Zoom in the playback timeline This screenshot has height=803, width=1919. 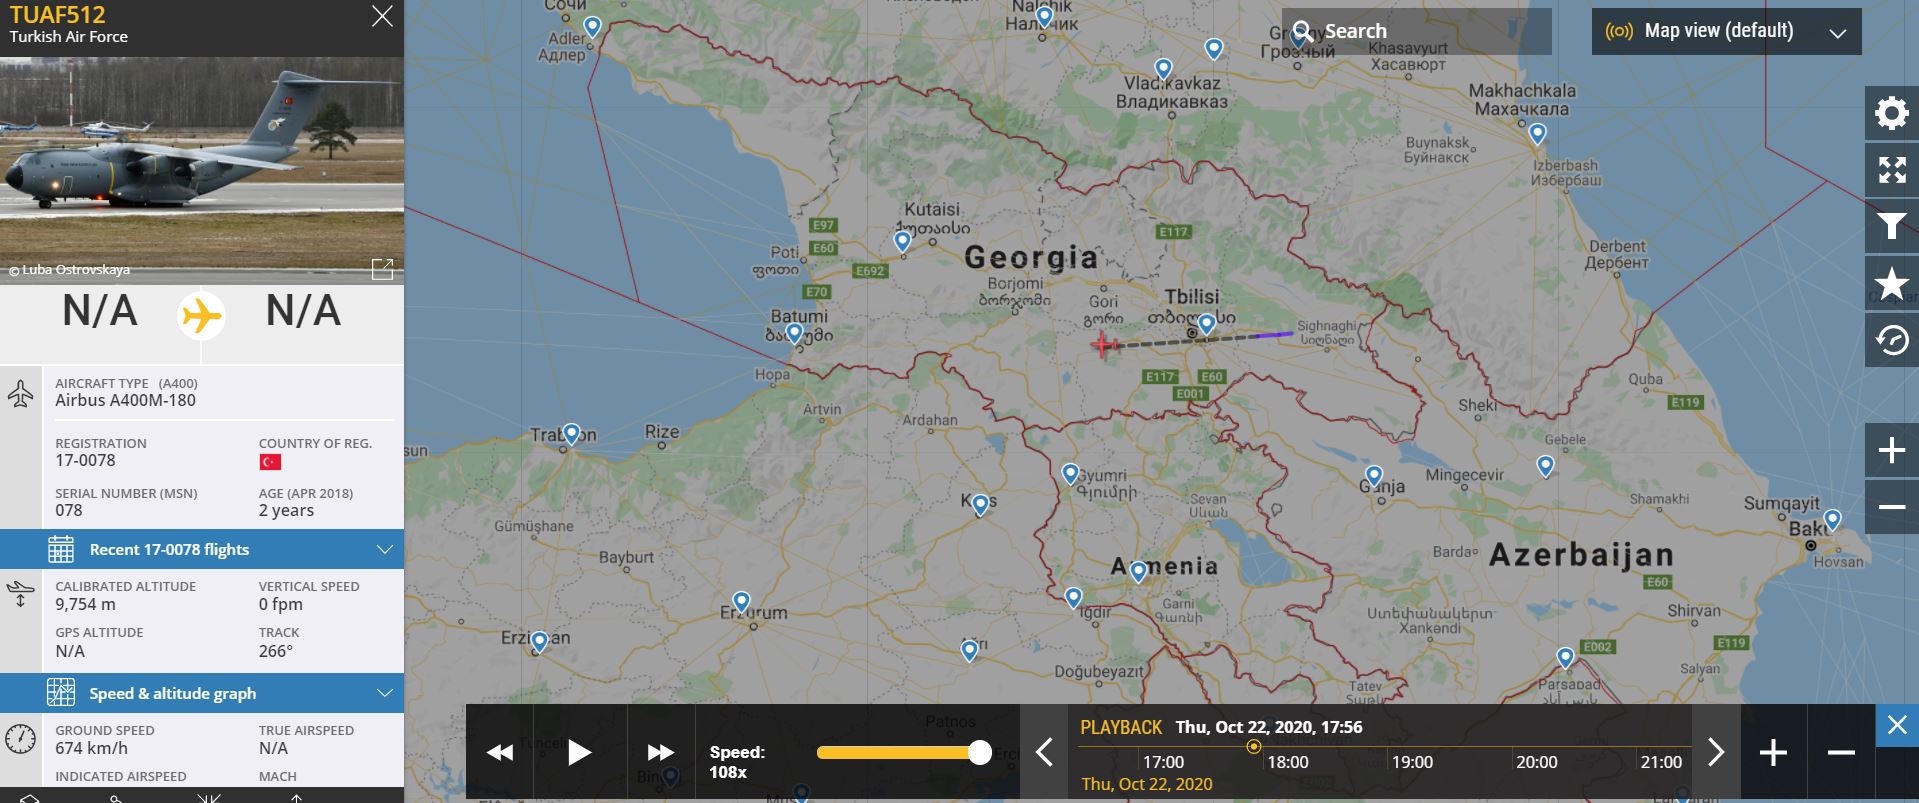pos(1773,752)
